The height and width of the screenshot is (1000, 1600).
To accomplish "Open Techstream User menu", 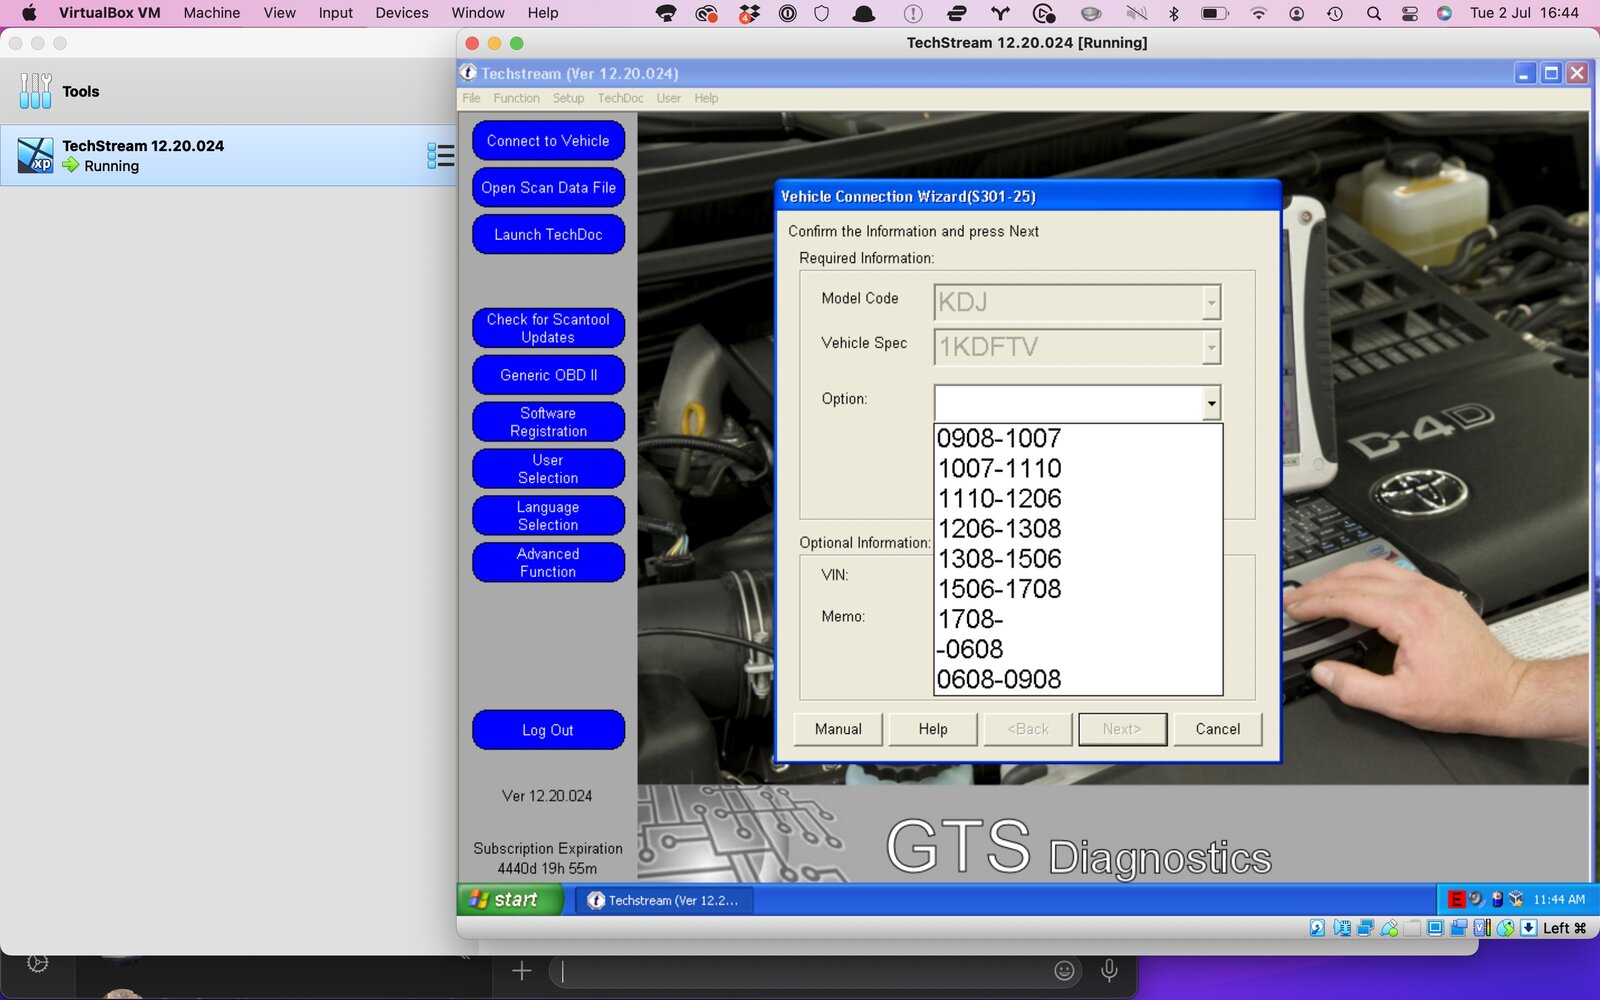I will pyautogui.click(x=668, y=98).
